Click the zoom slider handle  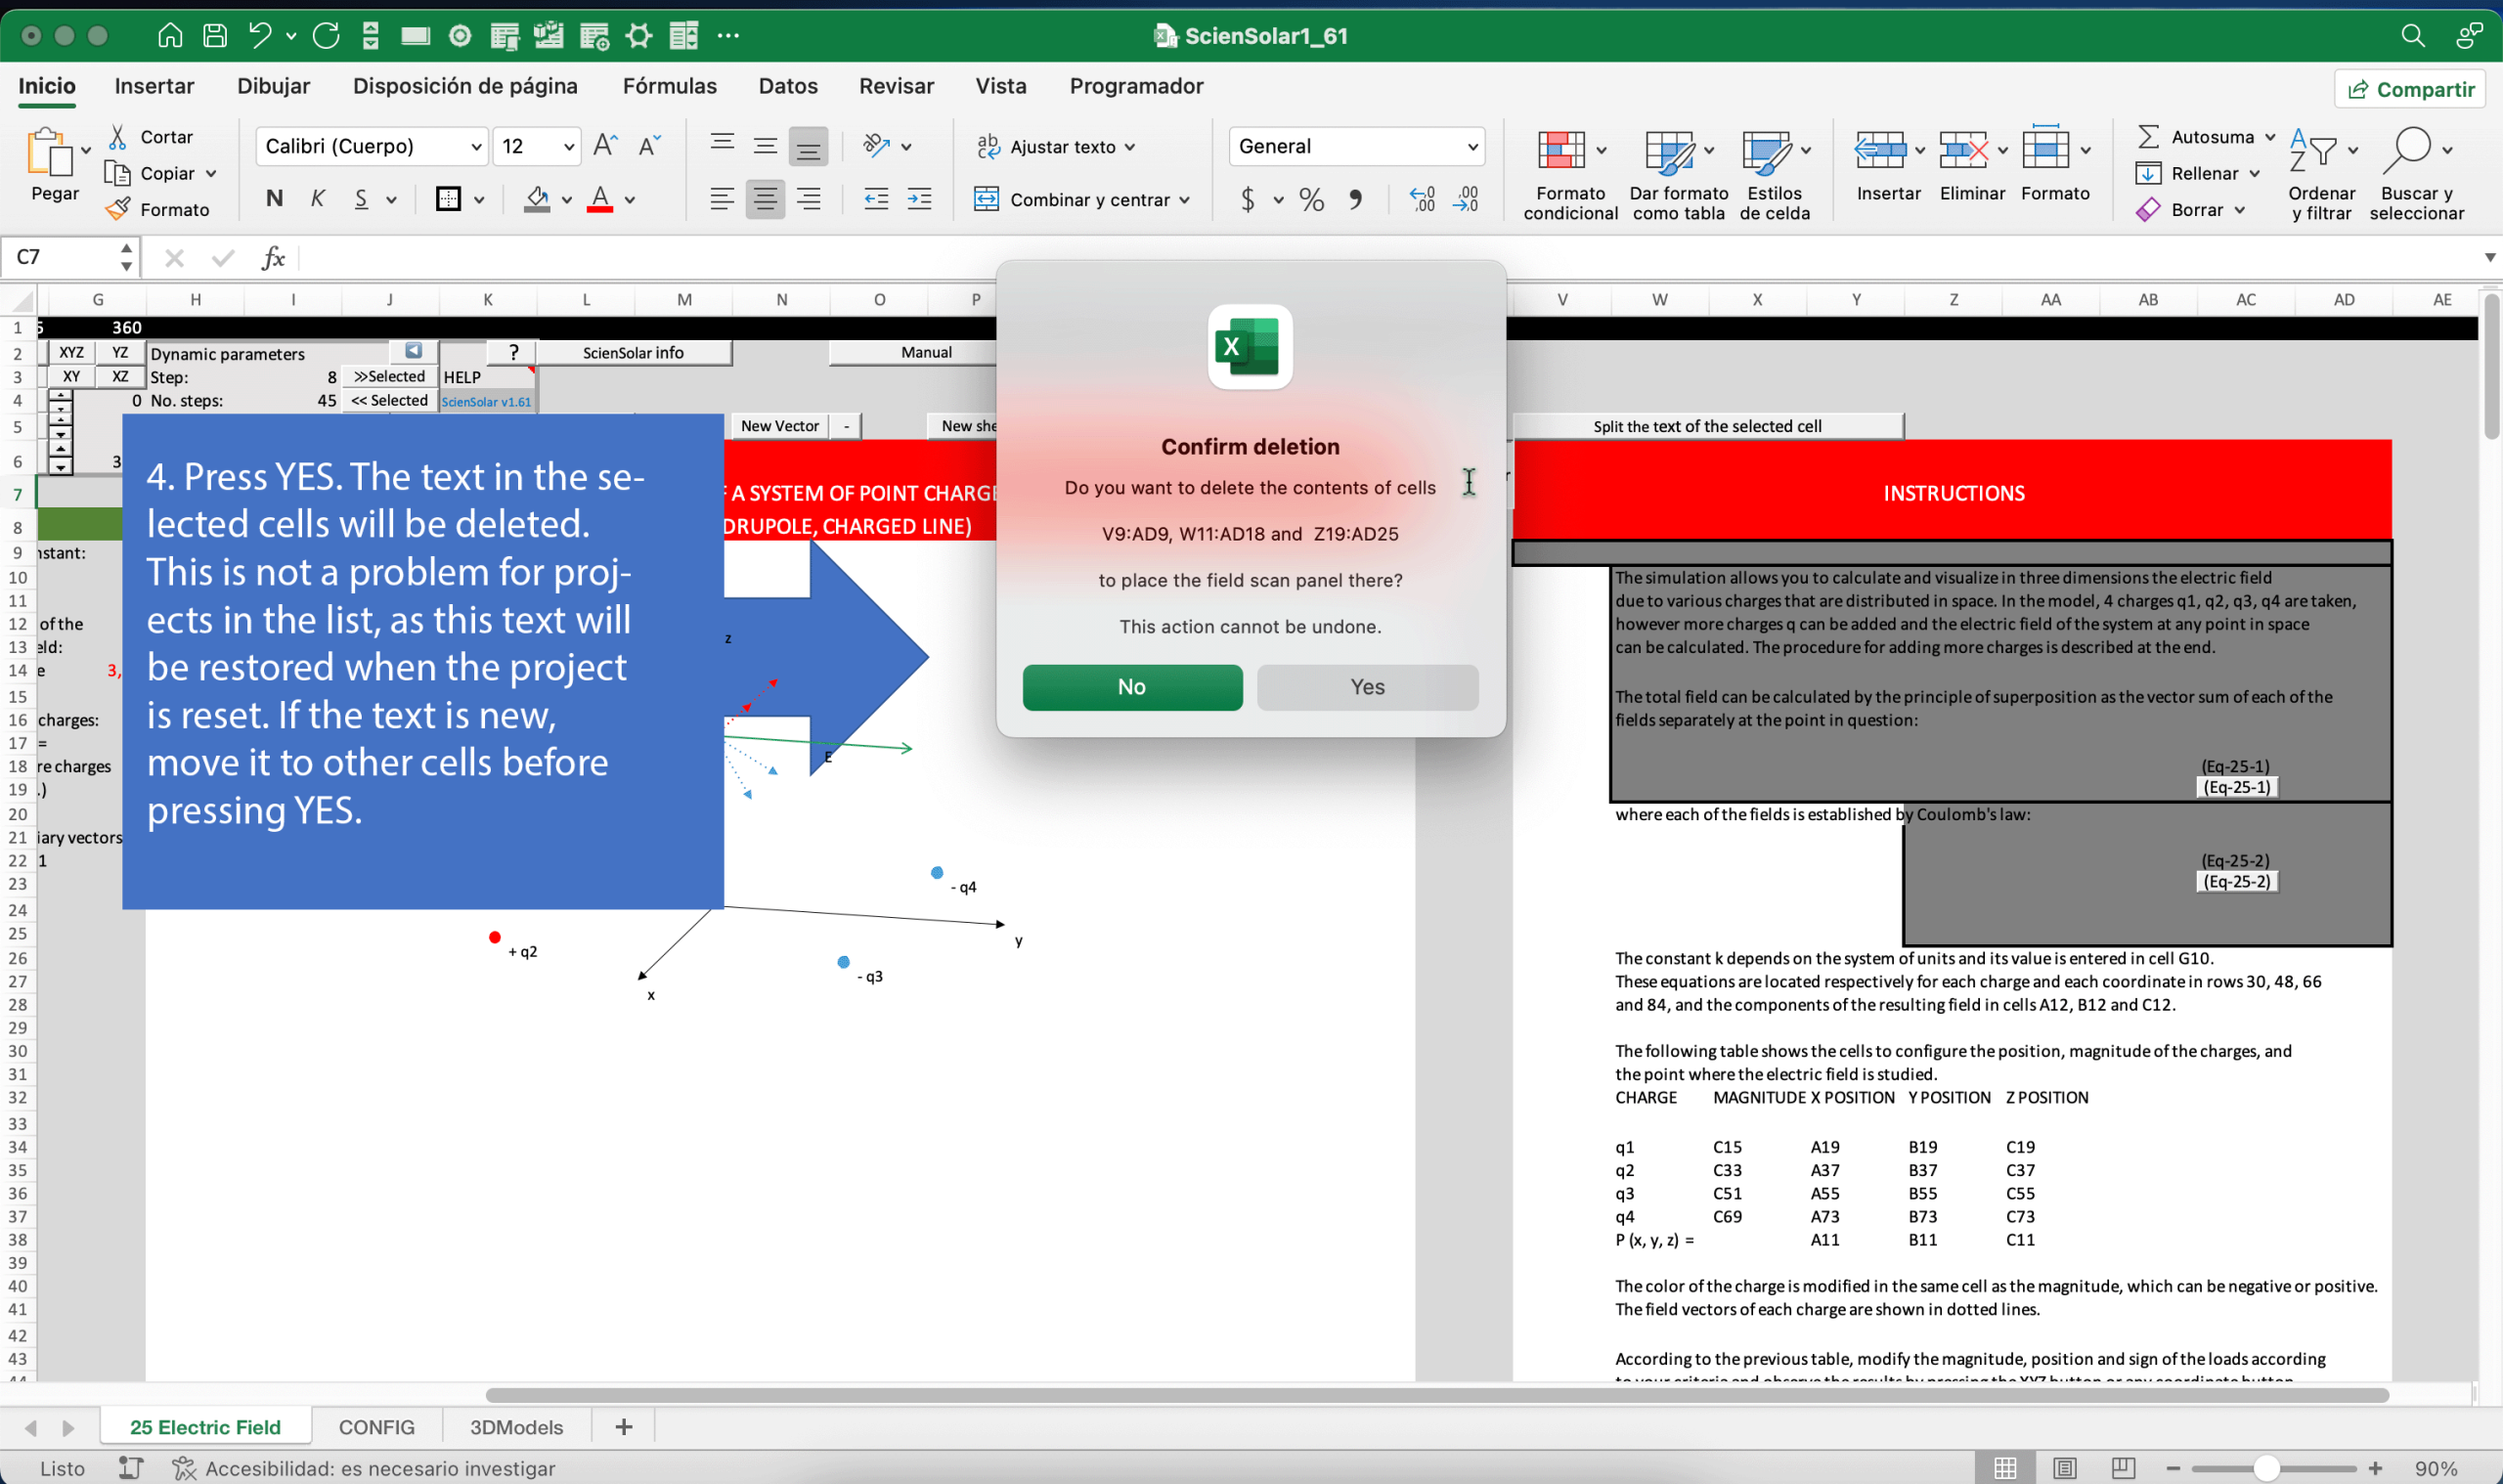click(x=2265, y=1467)
